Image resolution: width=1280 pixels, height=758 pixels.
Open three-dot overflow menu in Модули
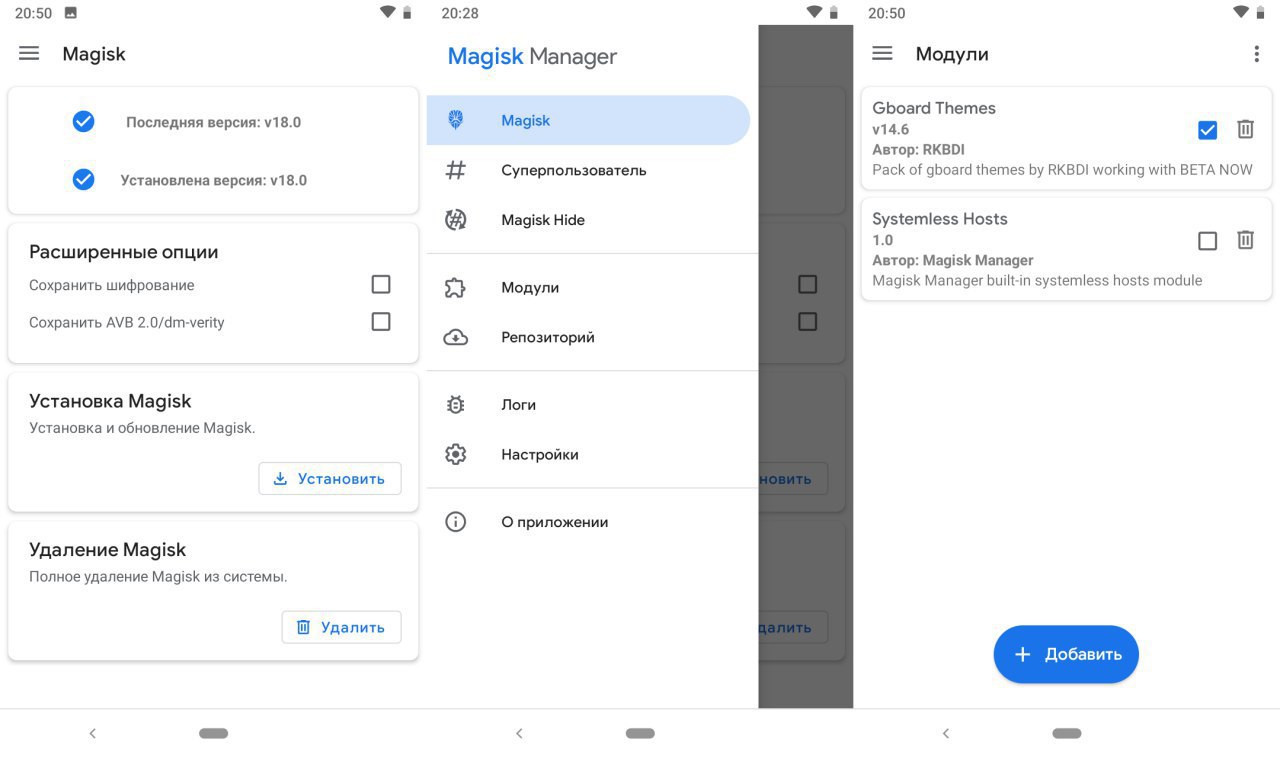pyautogui.click(x=1256, y=54)
